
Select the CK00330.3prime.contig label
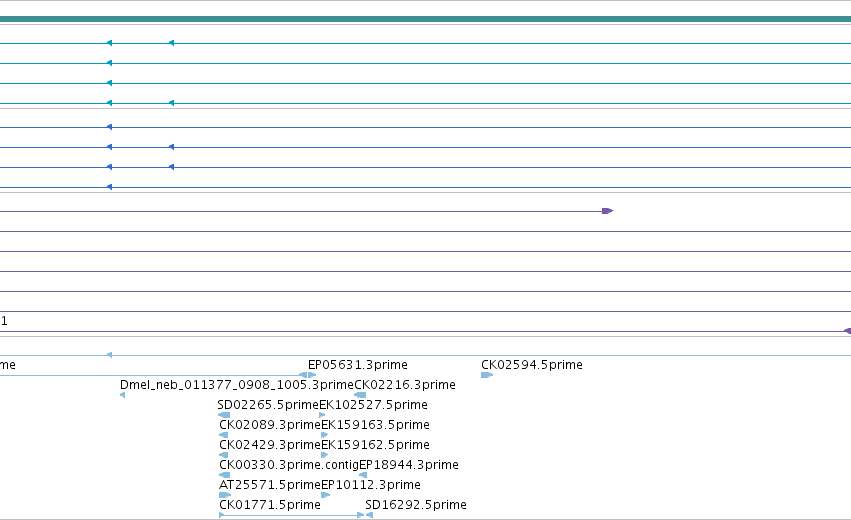click(x=289, y=465)
